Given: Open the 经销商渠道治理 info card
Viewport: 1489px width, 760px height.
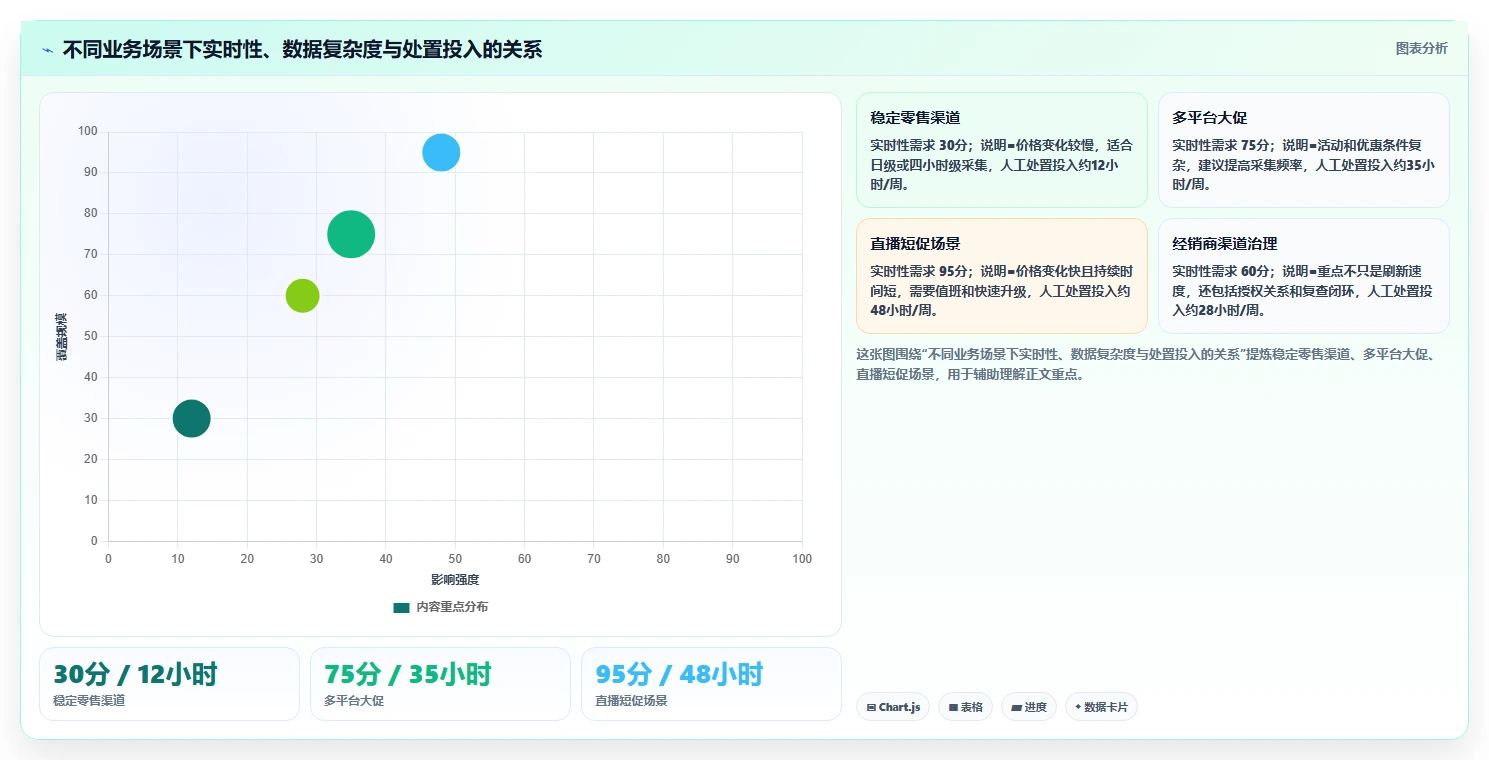Looking at the screenshot, I should coord(1304,276).
